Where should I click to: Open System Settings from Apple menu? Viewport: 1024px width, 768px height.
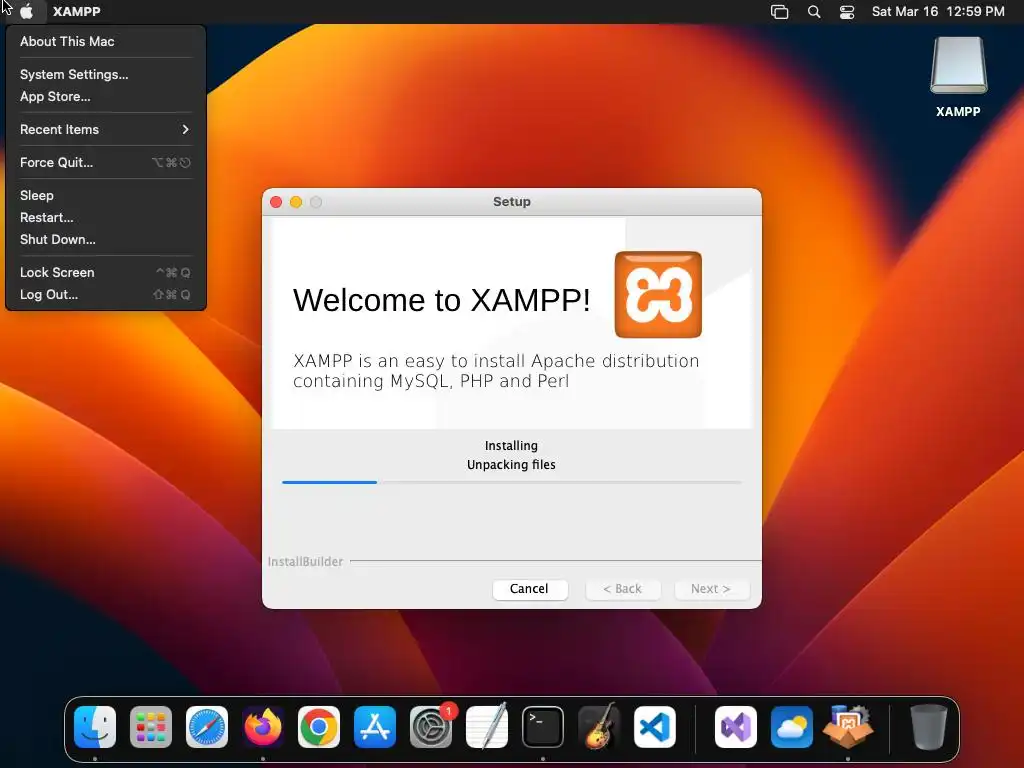pyautogui.click(x=105, y=74)
